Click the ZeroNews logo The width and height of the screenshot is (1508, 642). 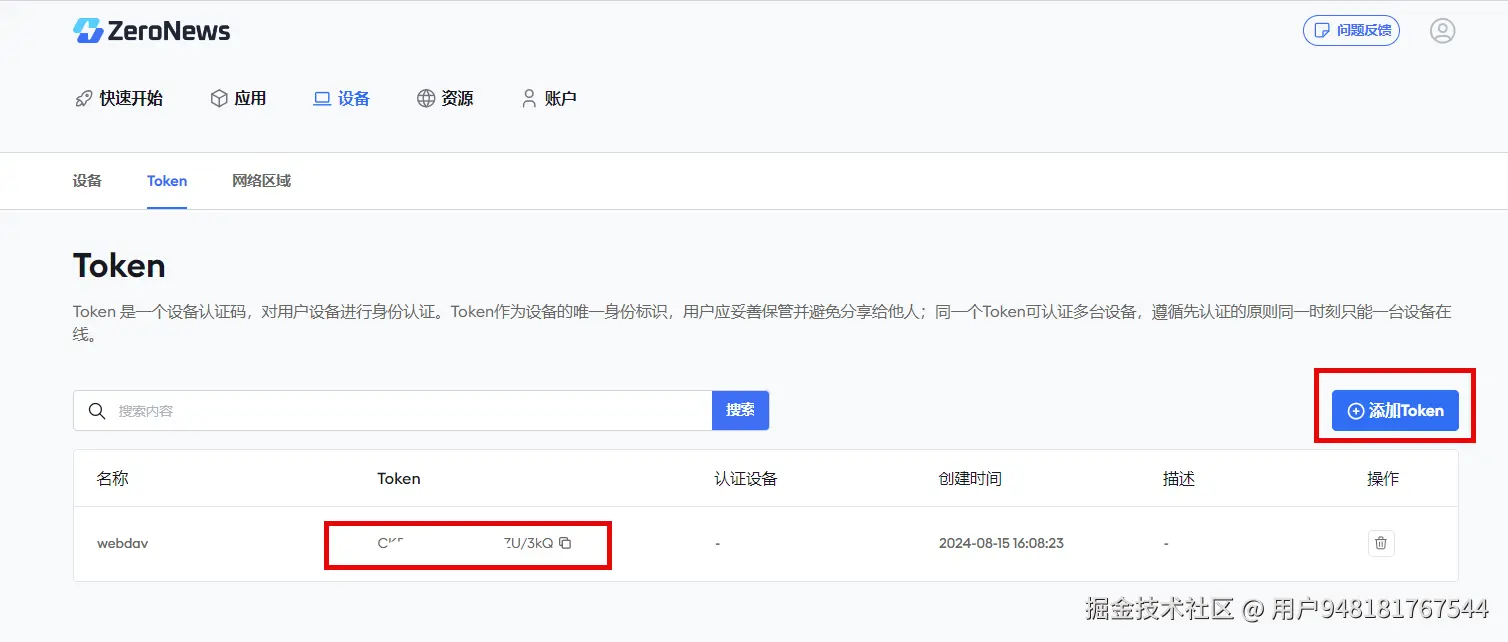[152, 31]
